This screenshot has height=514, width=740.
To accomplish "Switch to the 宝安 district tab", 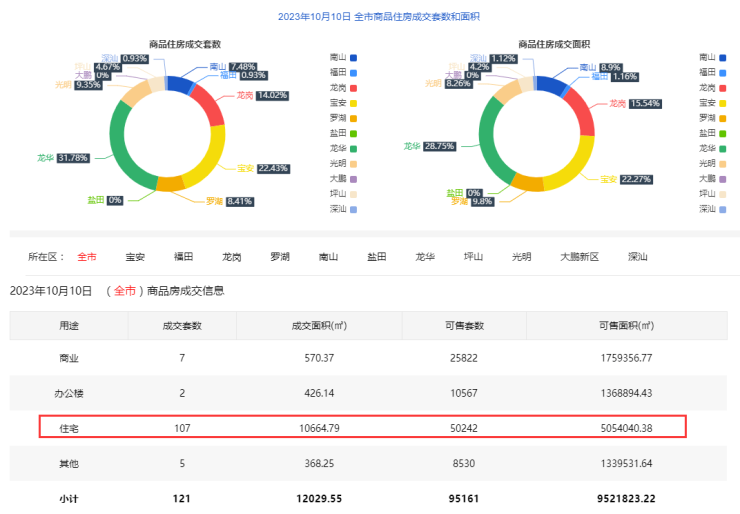I will click(x=135, y=257).
